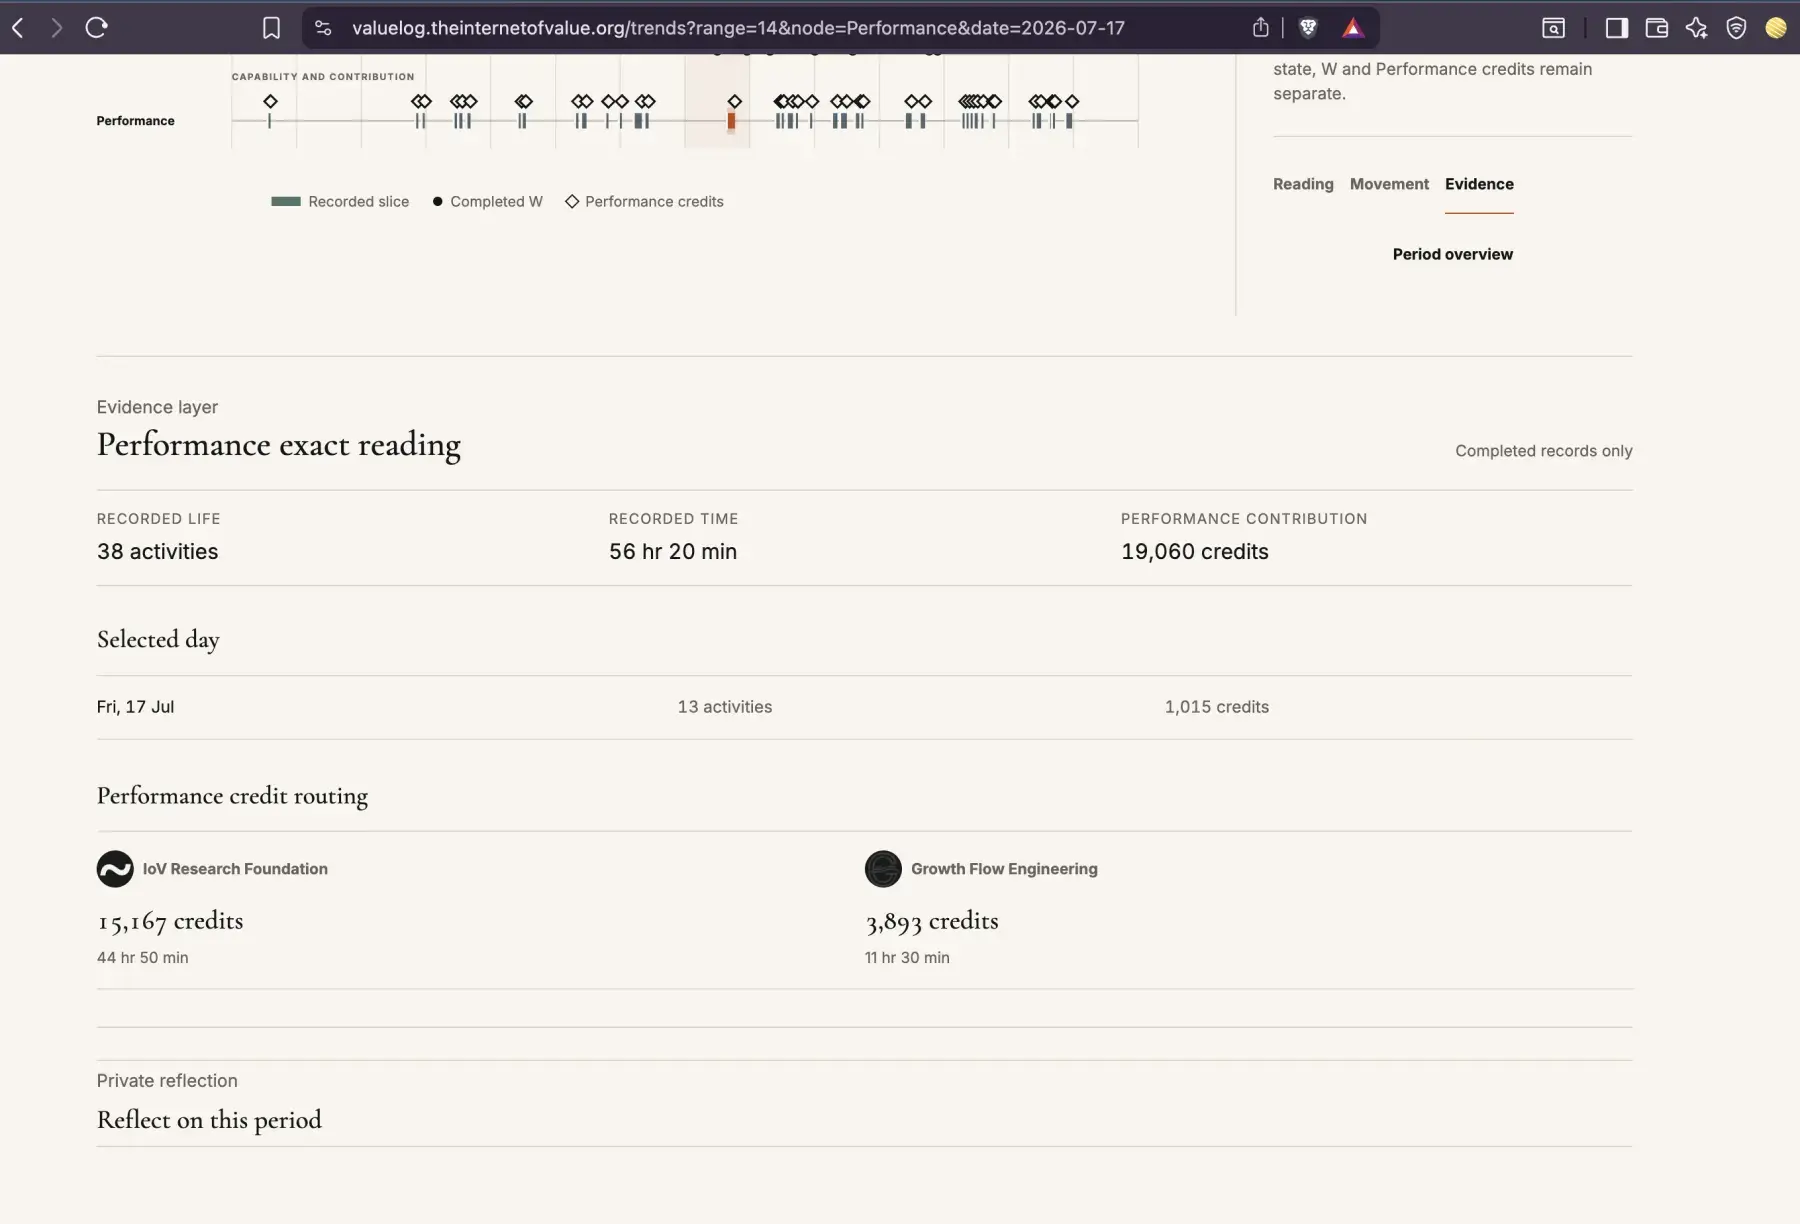Go forward with the browser forward arrow
Viewport: 1800px width, 1224px height.
(56, 28)
